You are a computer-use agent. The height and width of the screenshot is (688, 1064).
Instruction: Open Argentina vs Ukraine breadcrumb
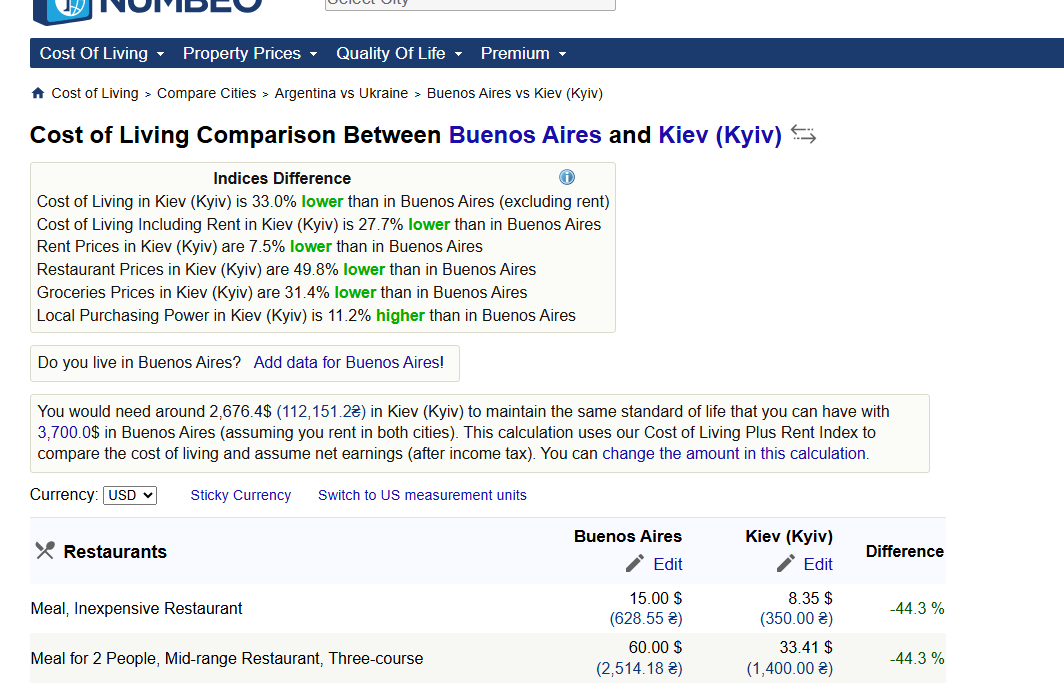[x=341, y=93]
